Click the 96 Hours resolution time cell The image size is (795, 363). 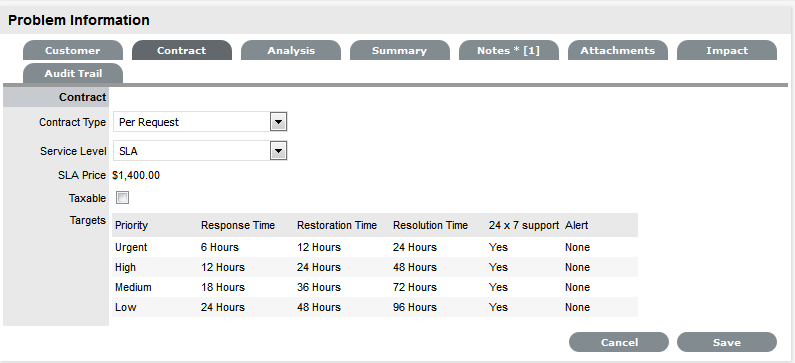tap(415, 307)
